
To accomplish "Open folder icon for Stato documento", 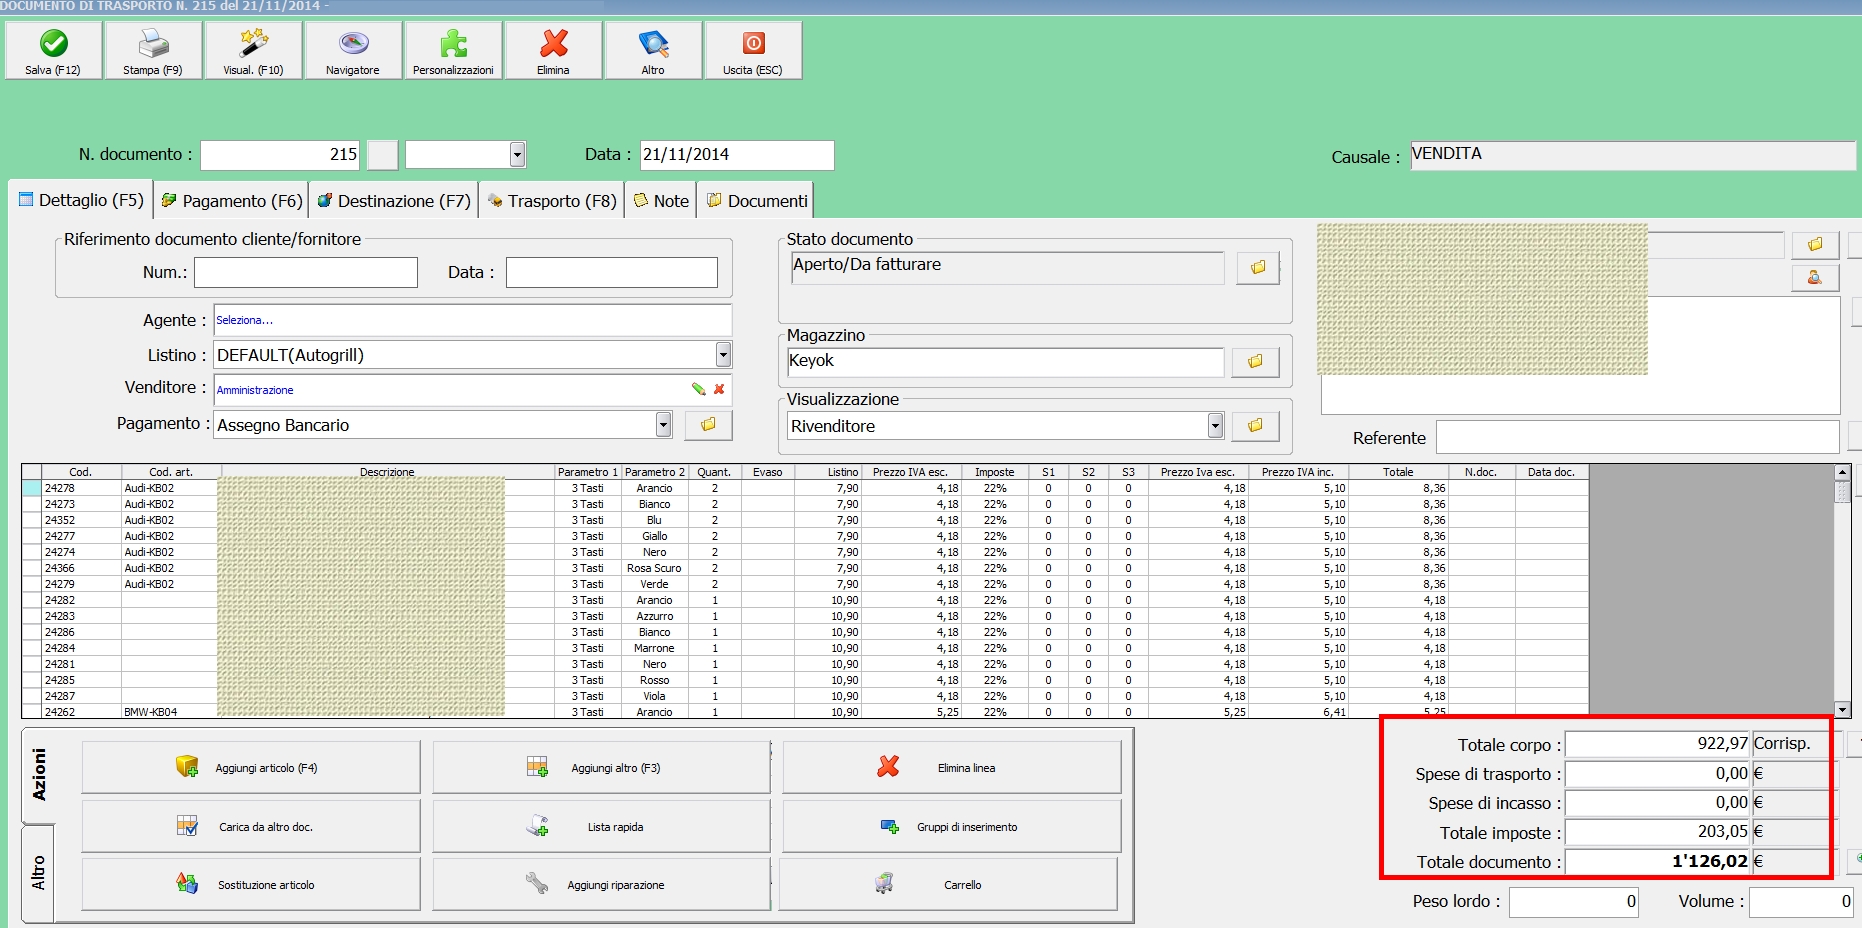I will point(1258,267).
